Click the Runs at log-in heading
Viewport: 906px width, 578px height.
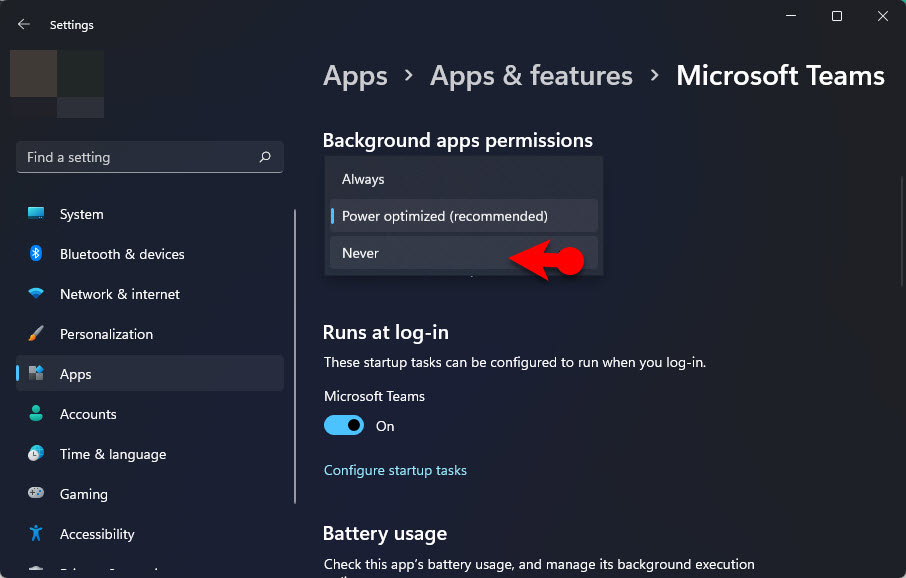click(x=385, y=332)
